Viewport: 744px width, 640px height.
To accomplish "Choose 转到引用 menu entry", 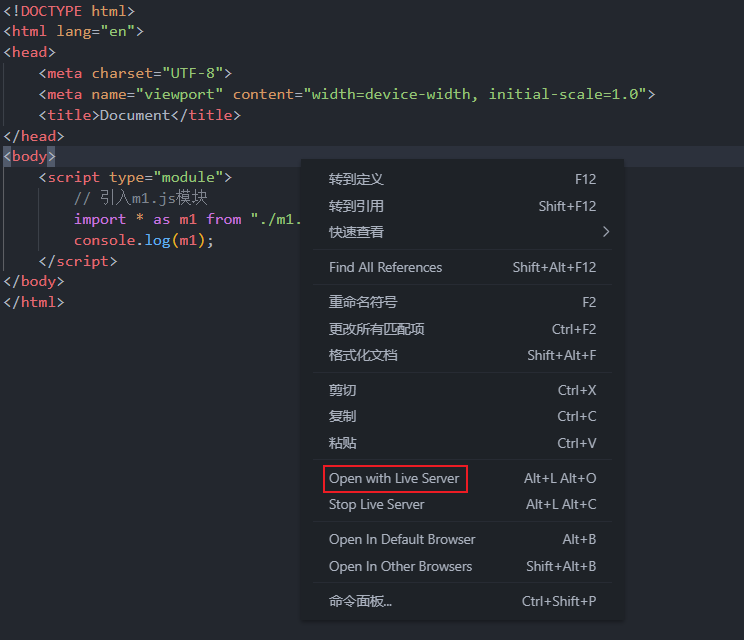I will pyautogui.click(x=356, y=206).
